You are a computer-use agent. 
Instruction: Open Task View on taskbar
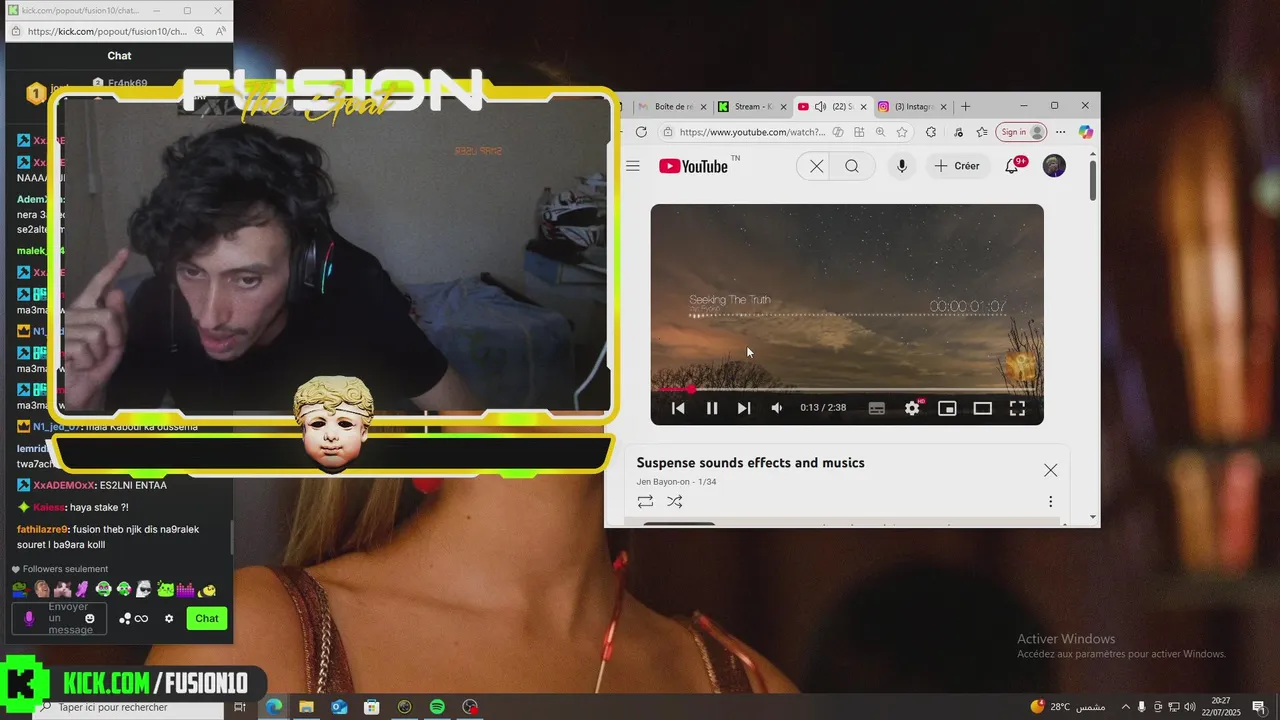(240, 707)
